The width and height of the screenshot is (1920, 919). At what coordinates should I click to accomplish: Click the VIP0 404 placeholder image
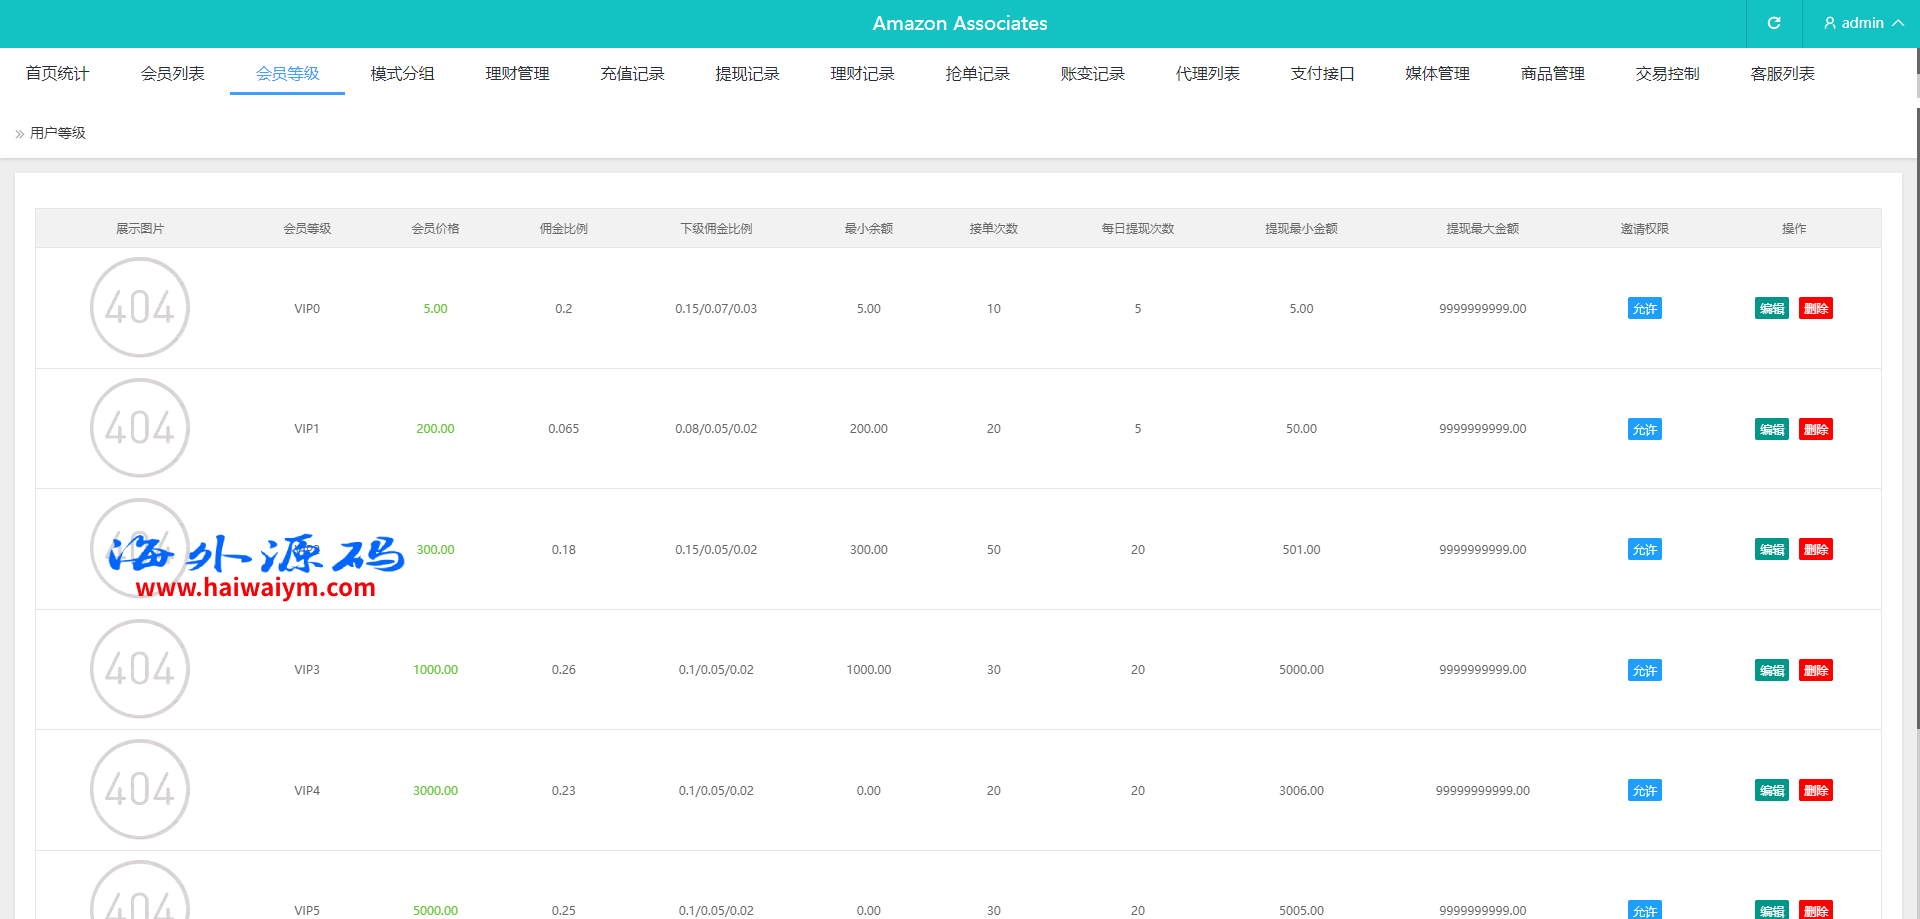140,307
